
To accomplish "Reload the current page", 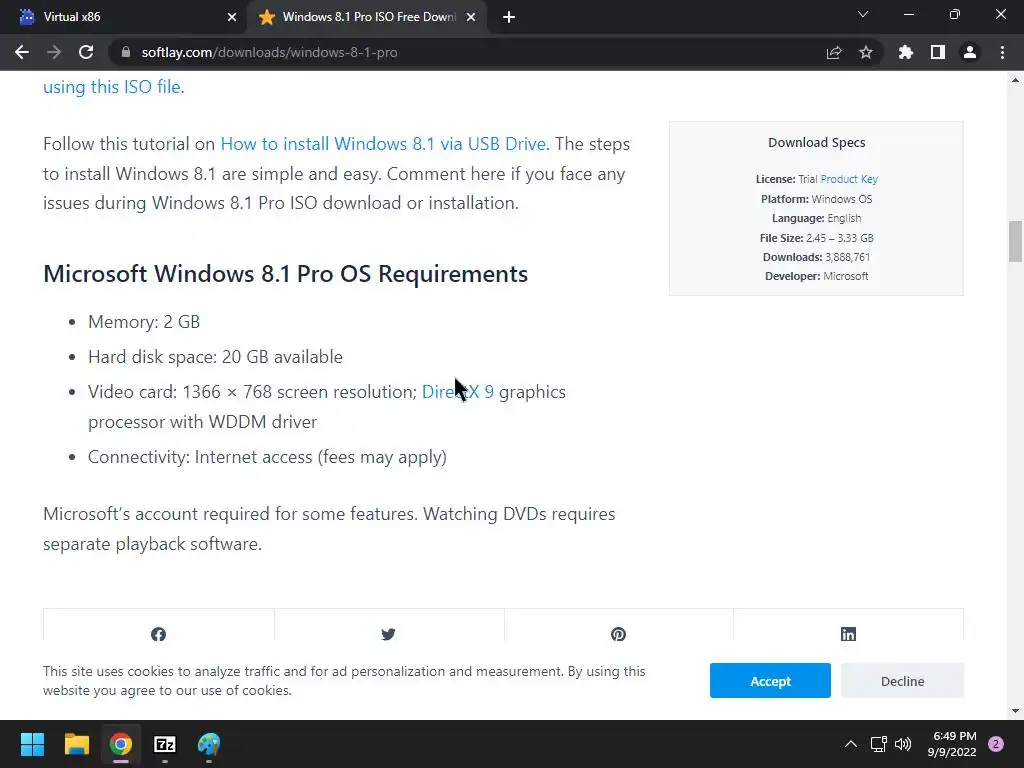I will [x=86, y=52].
